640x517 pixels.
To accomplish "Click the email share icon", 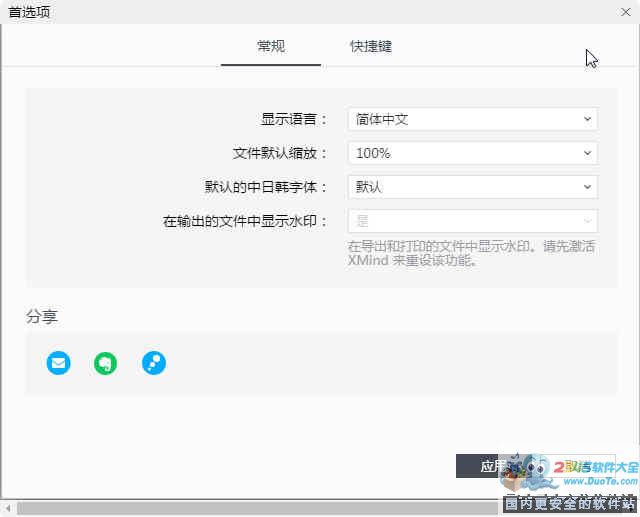I will [x=58, y=363].
